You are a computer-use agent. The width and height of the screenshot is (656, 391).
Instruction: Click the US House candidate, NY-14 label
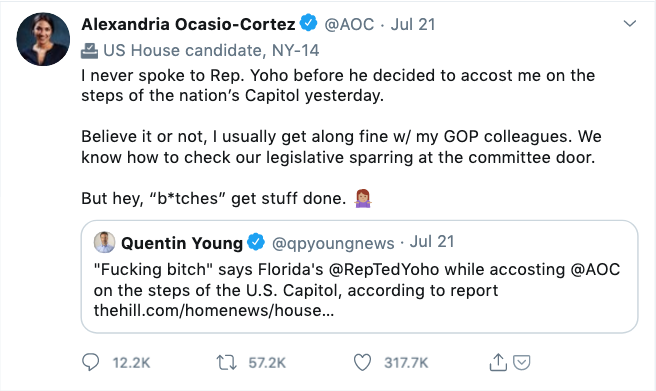(211, 51)
